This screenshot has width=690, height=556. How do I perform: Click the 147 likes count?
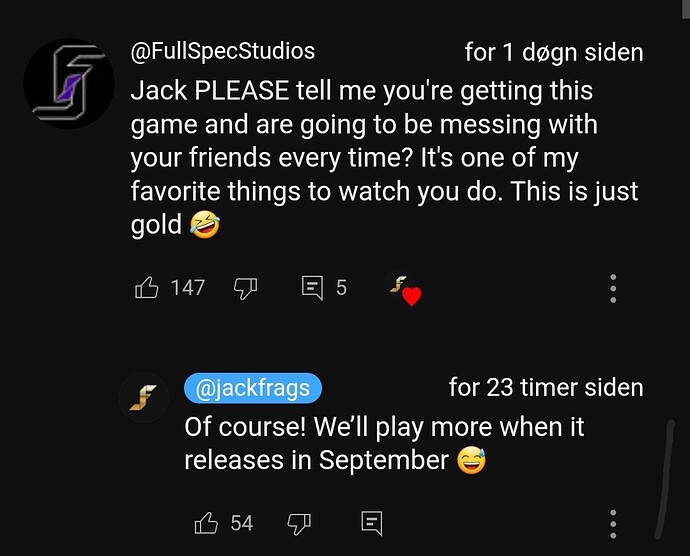pos(188,288)
